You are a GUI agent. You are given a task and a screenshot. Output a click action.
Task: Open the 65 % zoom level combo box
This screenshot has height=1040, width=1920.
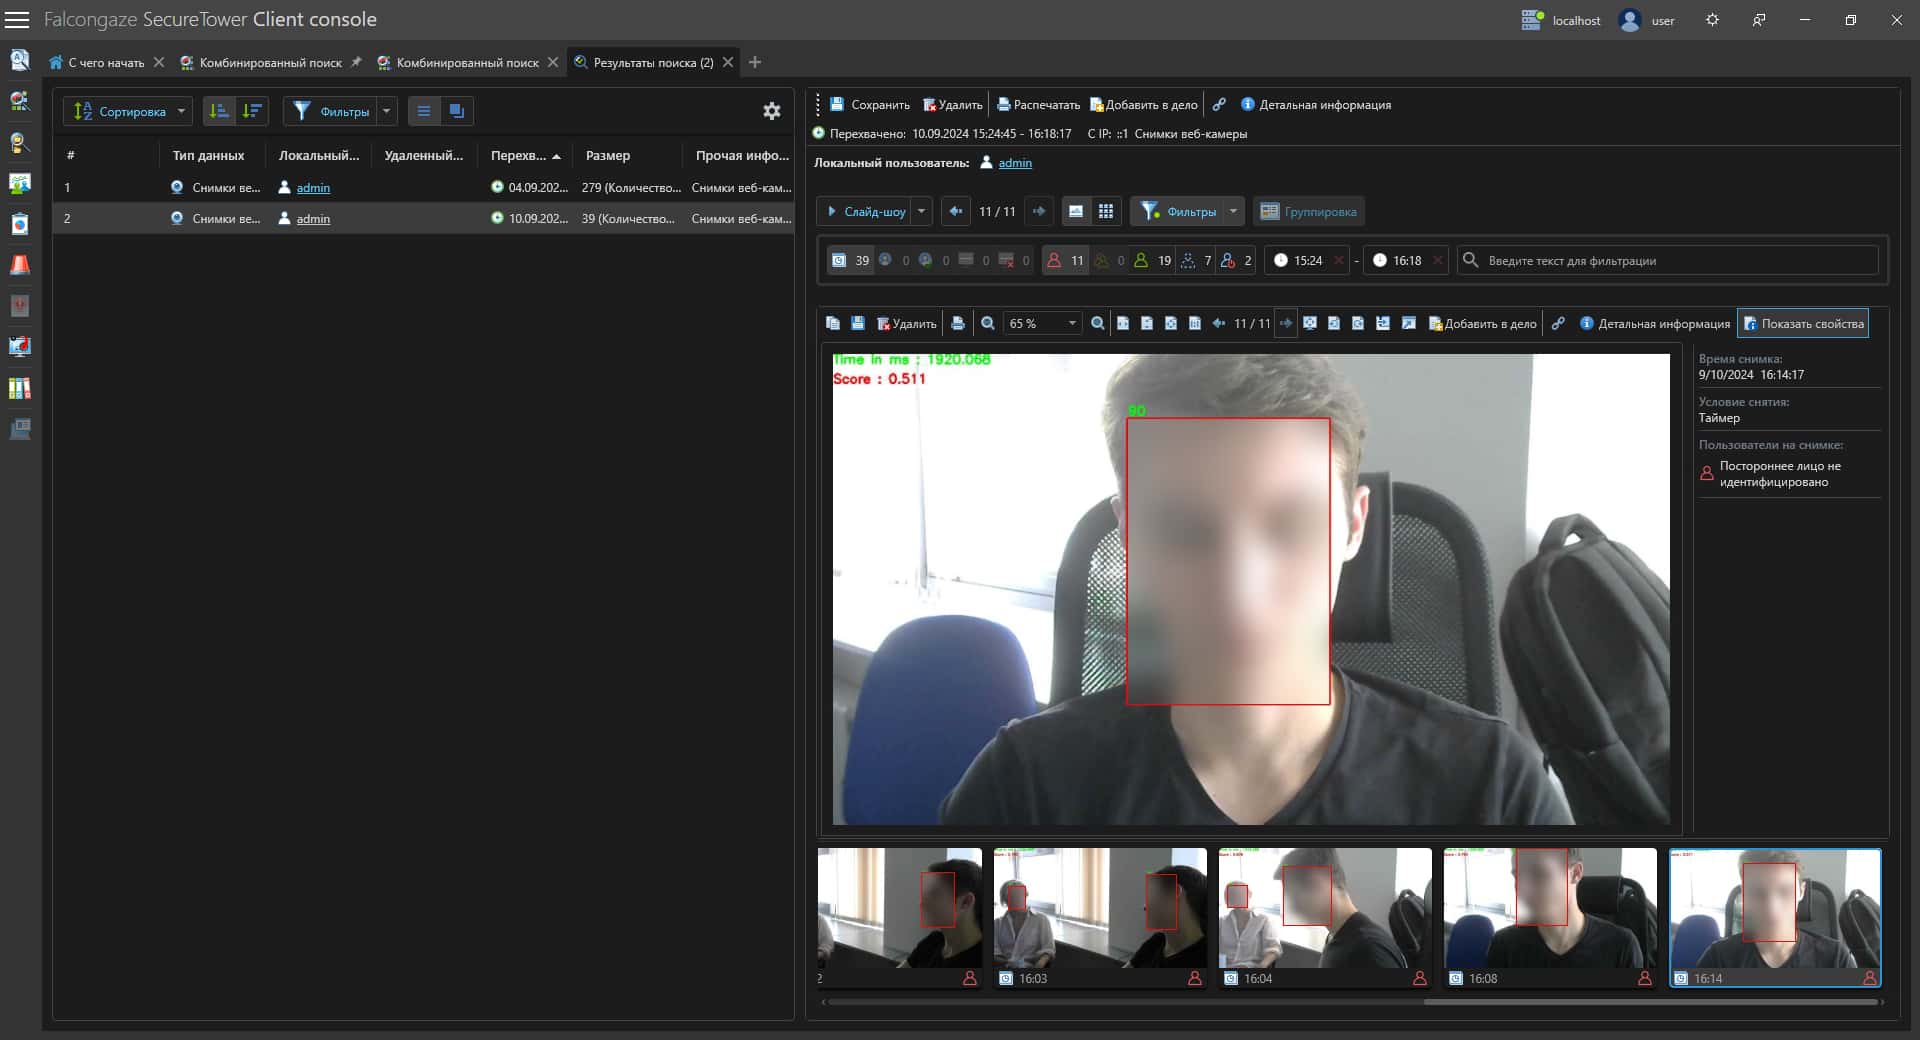1042,323
